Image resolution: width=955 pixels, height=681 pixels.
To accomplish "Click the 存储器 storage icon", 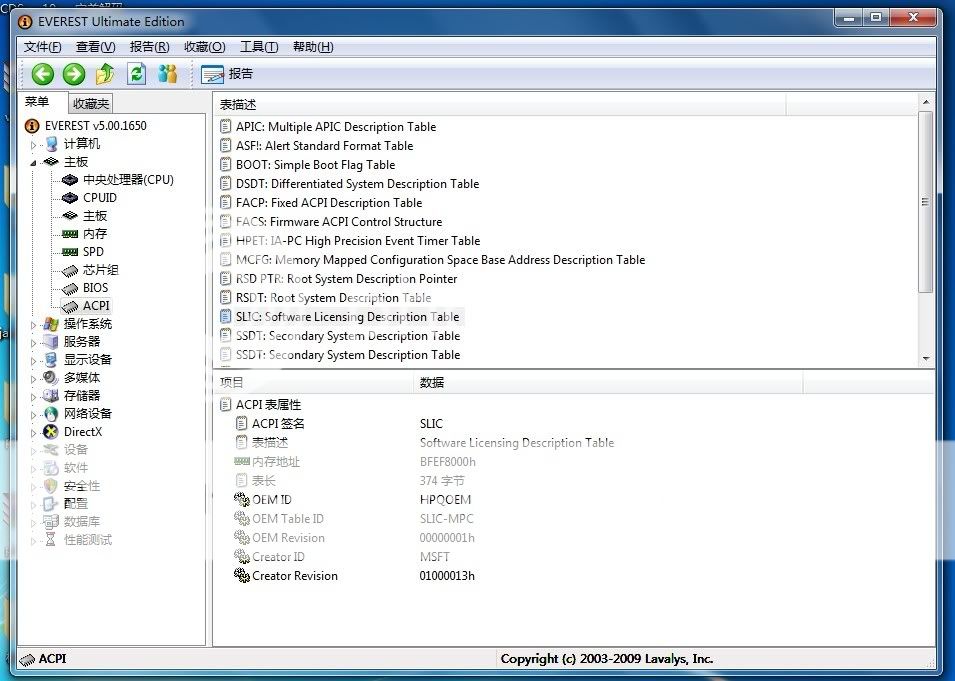I will click(x=51, y=396).
